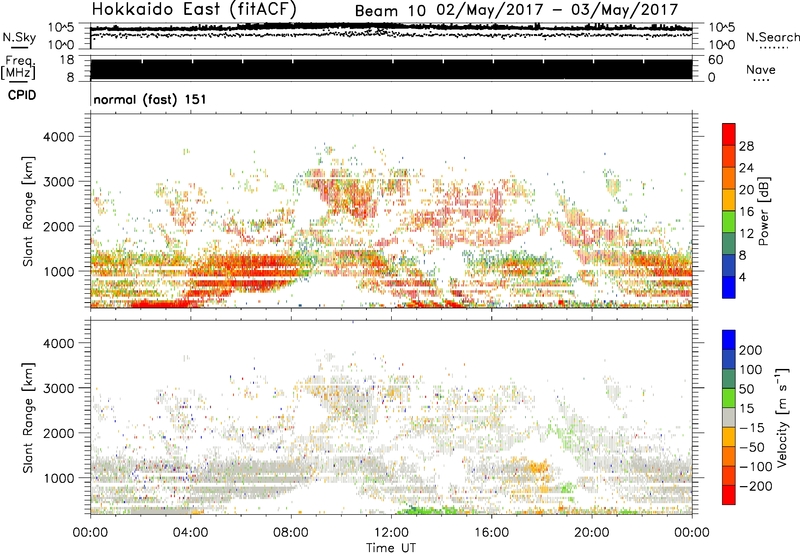Pick the gray segment of Velocity colorbar

[x=729, y=417]
